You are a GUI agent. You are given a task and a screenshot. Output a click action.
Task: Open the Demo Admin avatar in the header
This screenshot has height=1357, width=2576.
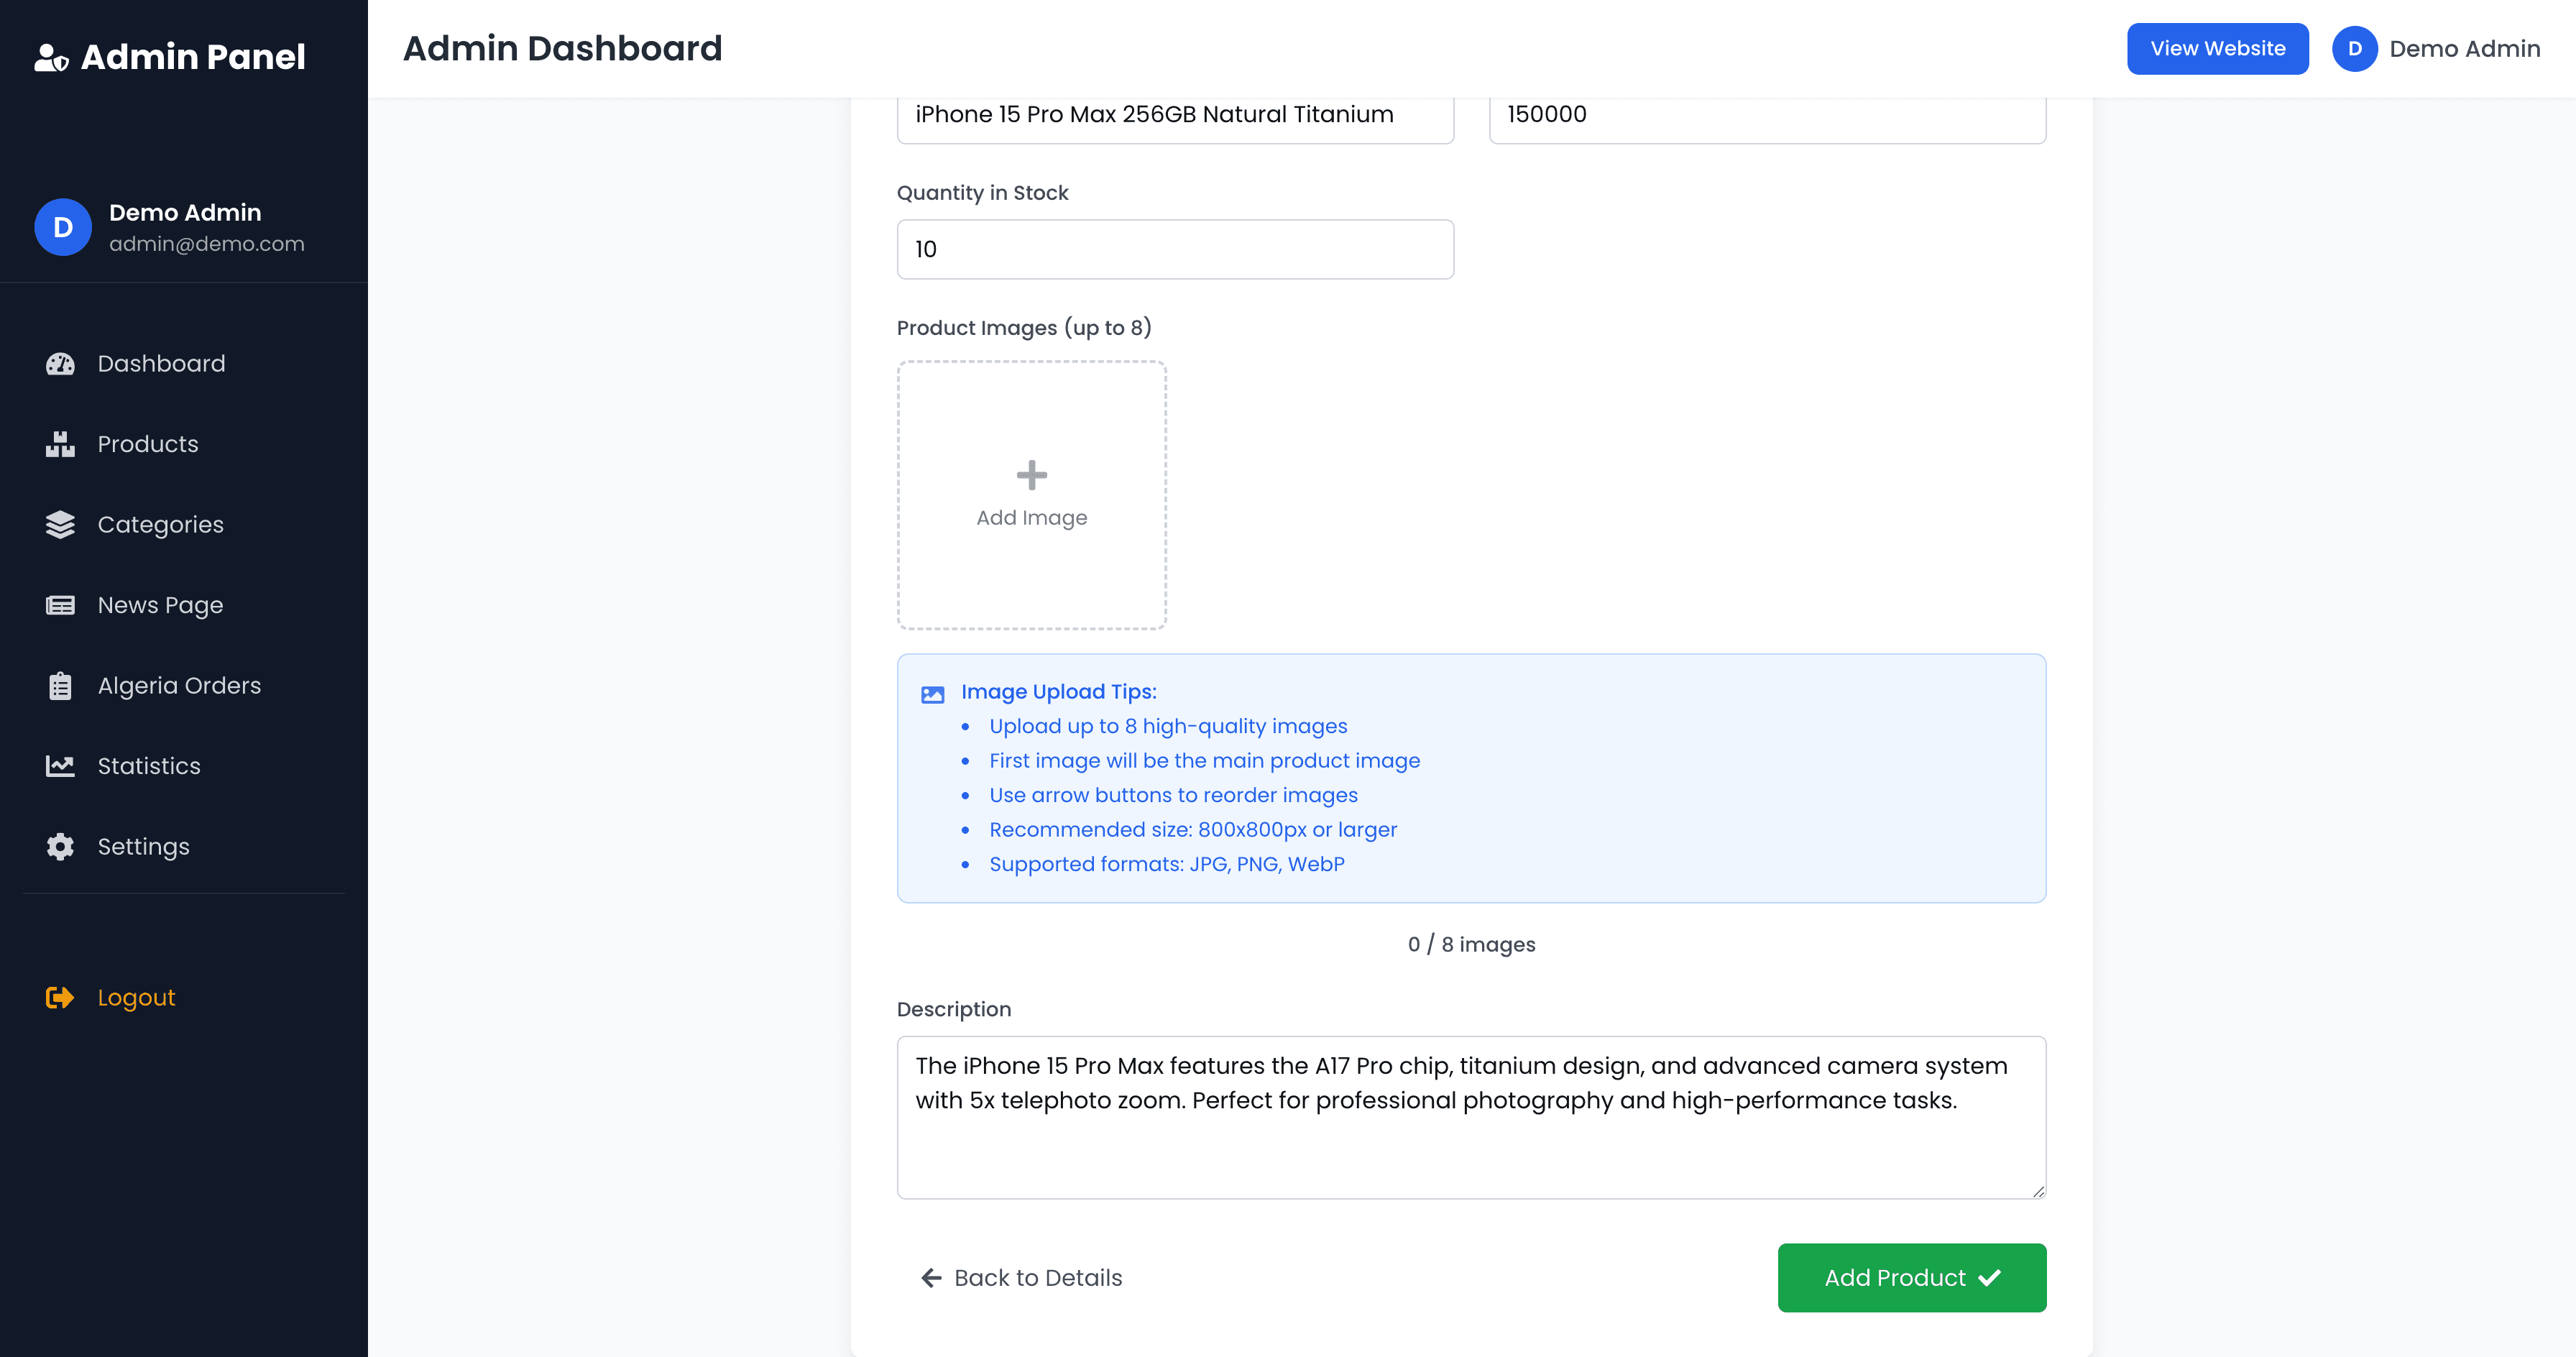pyautogui.click(x=2354, y=49)
